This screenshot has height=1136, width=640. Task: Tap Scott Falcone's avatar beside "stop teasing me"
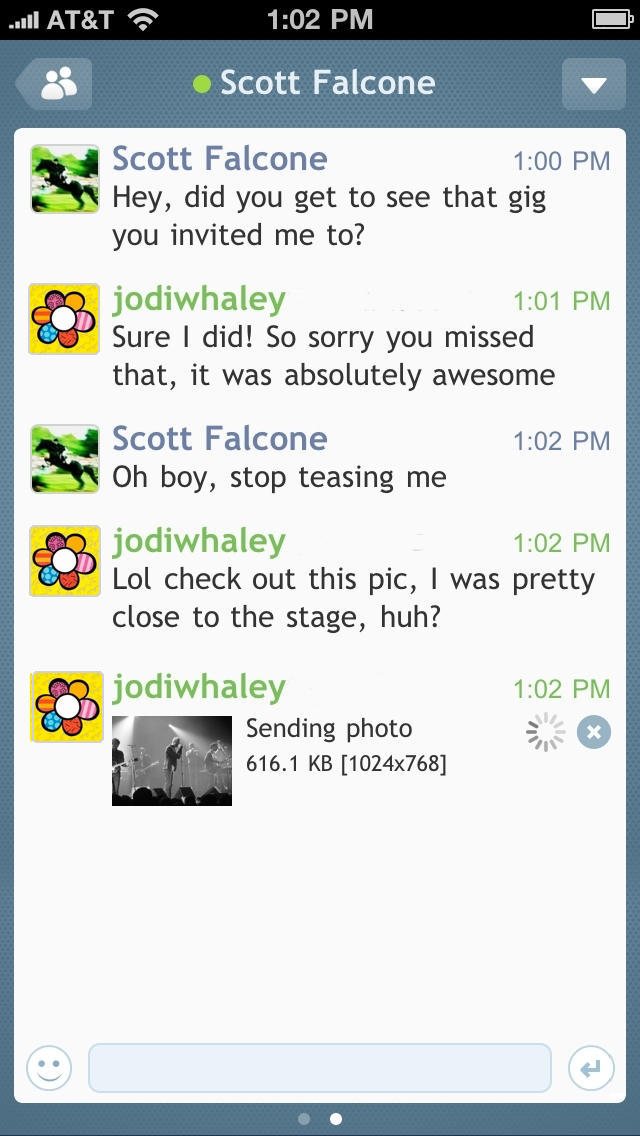tap(65, 459)
